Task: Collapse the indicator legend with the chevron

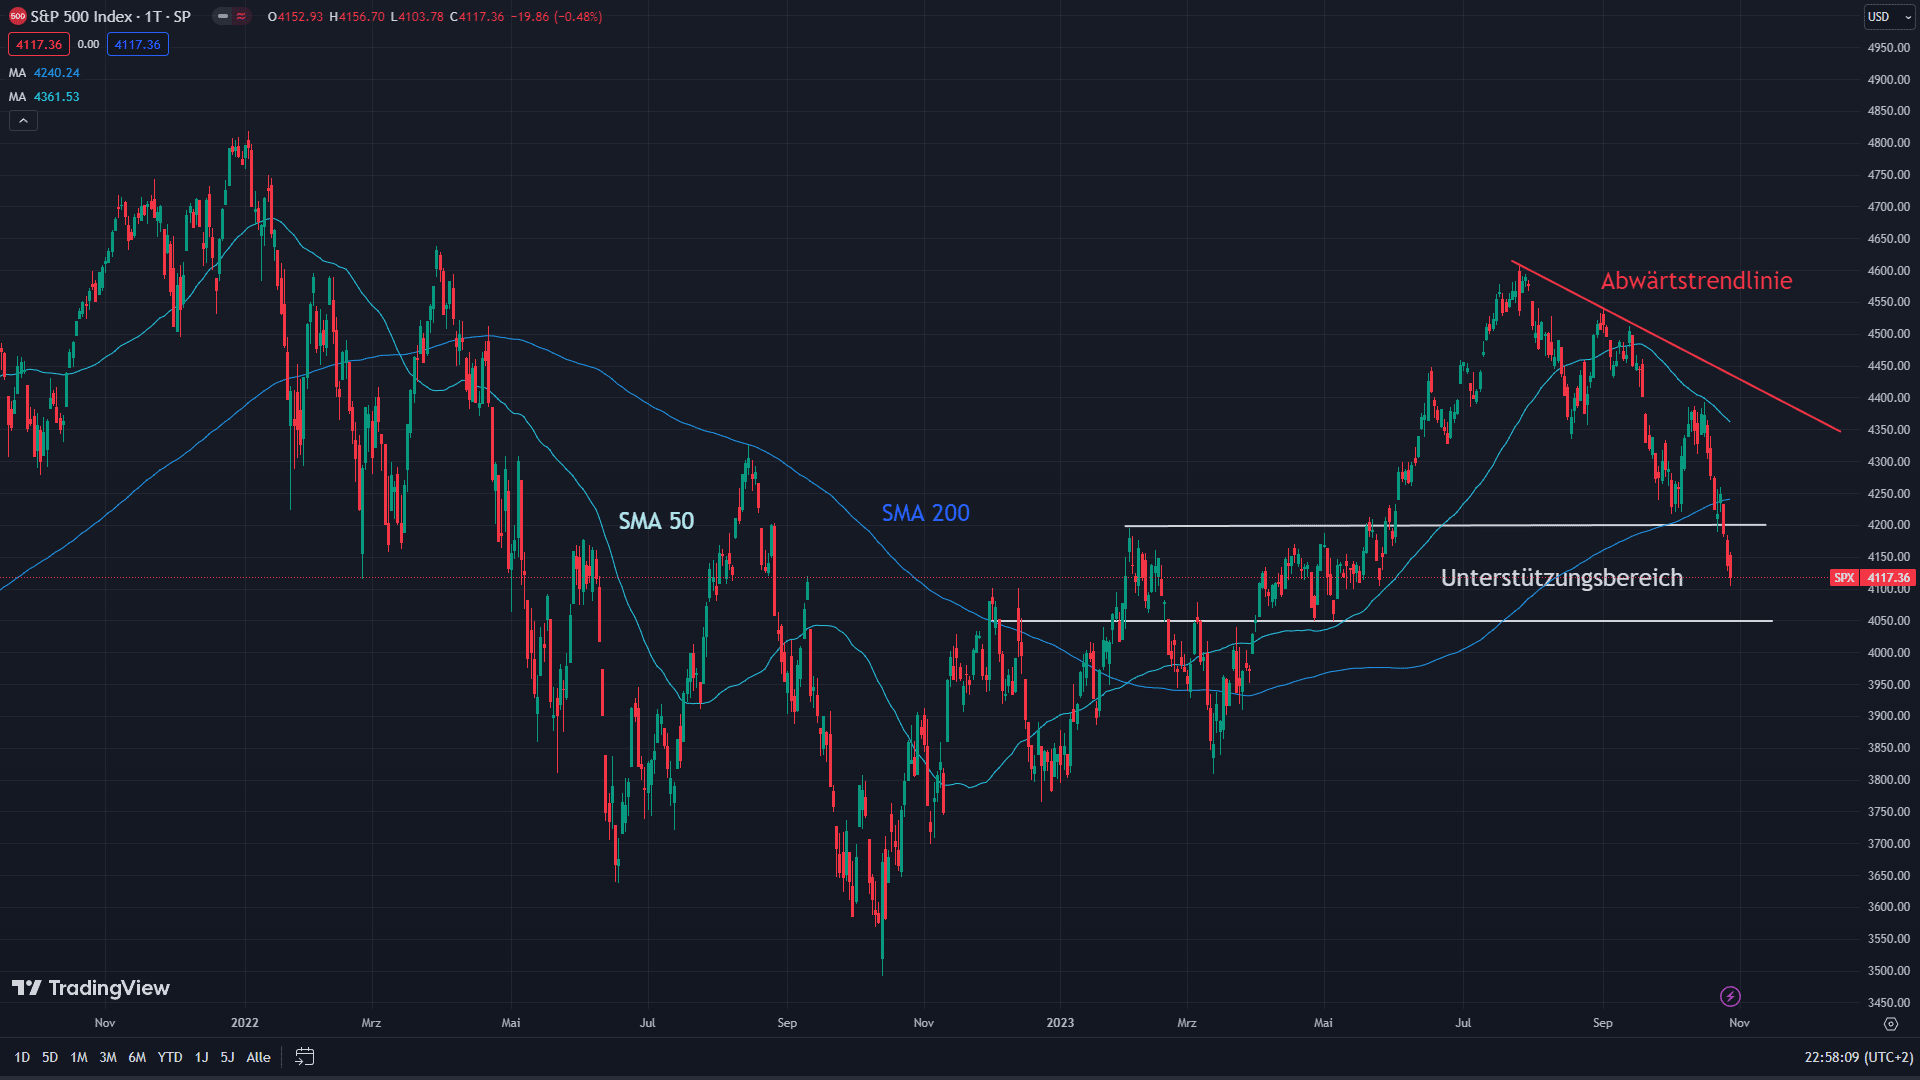Action: tap(23, 121)
